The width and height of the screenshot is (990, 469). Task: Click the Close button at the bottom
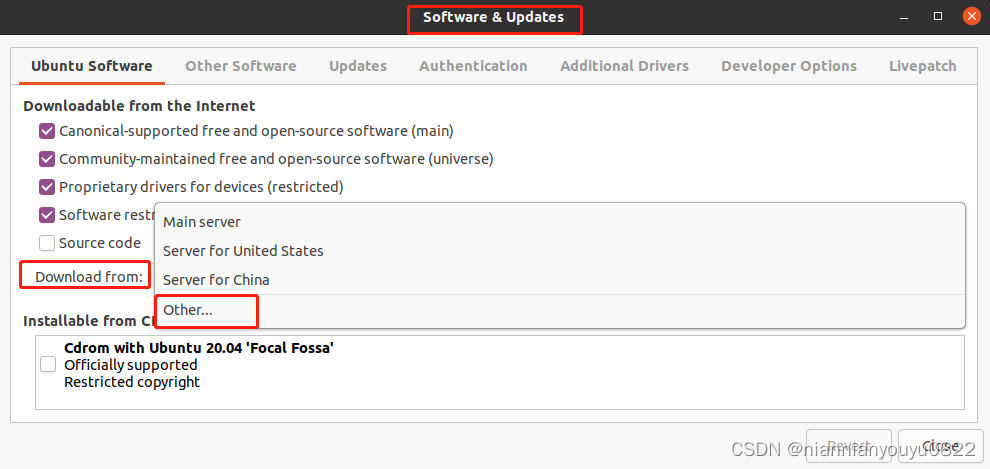(941, 446)
